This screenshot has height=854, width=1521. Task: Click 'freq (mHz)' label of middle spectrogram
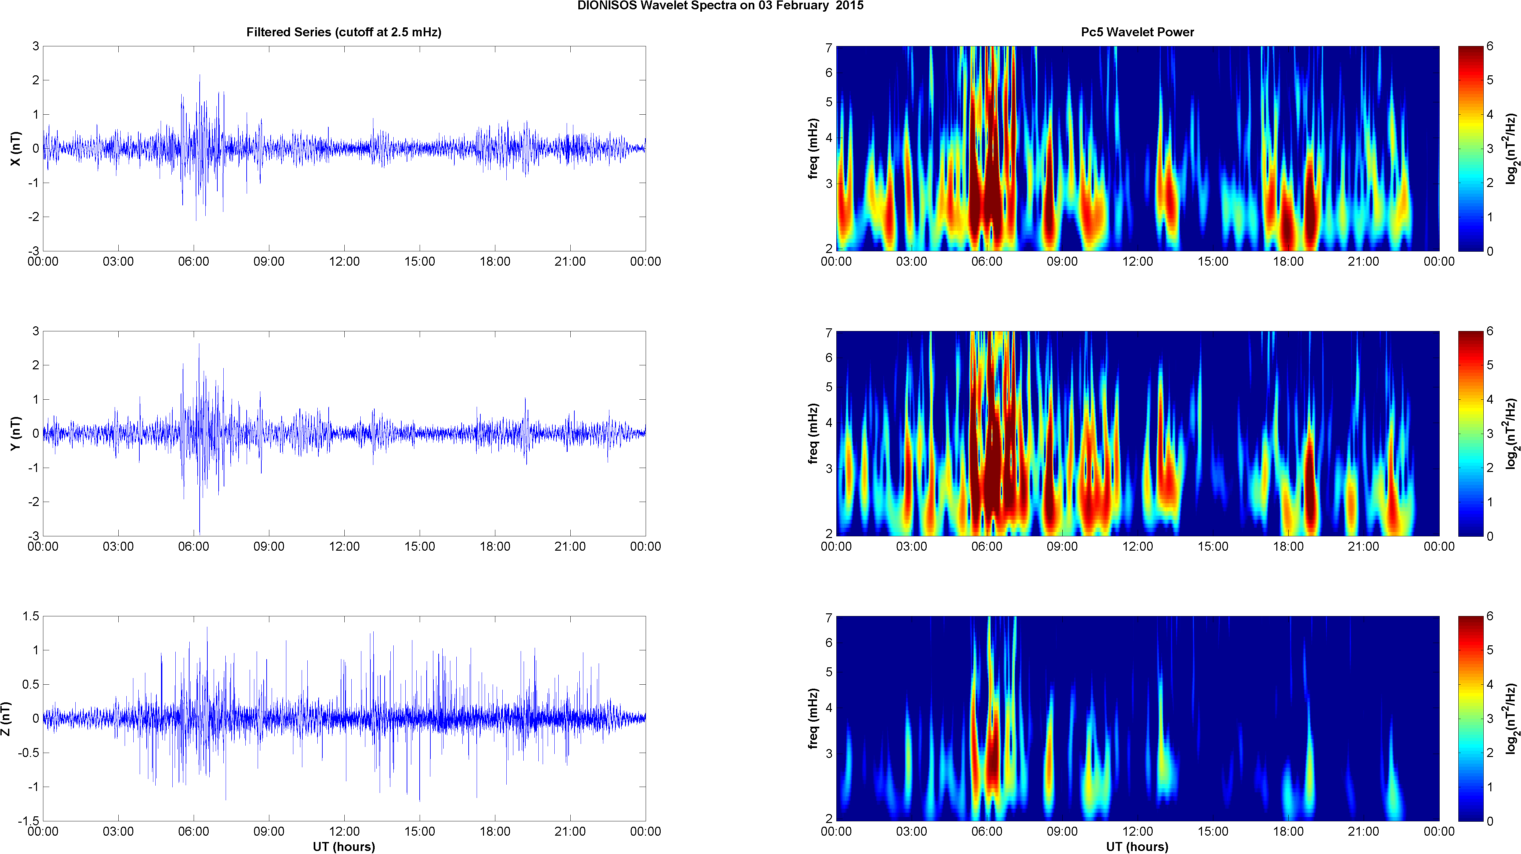pos(814,433)
